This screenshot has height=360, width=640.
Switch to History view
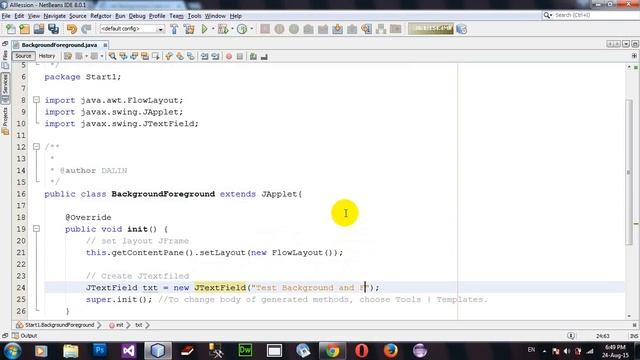[47, 56]
